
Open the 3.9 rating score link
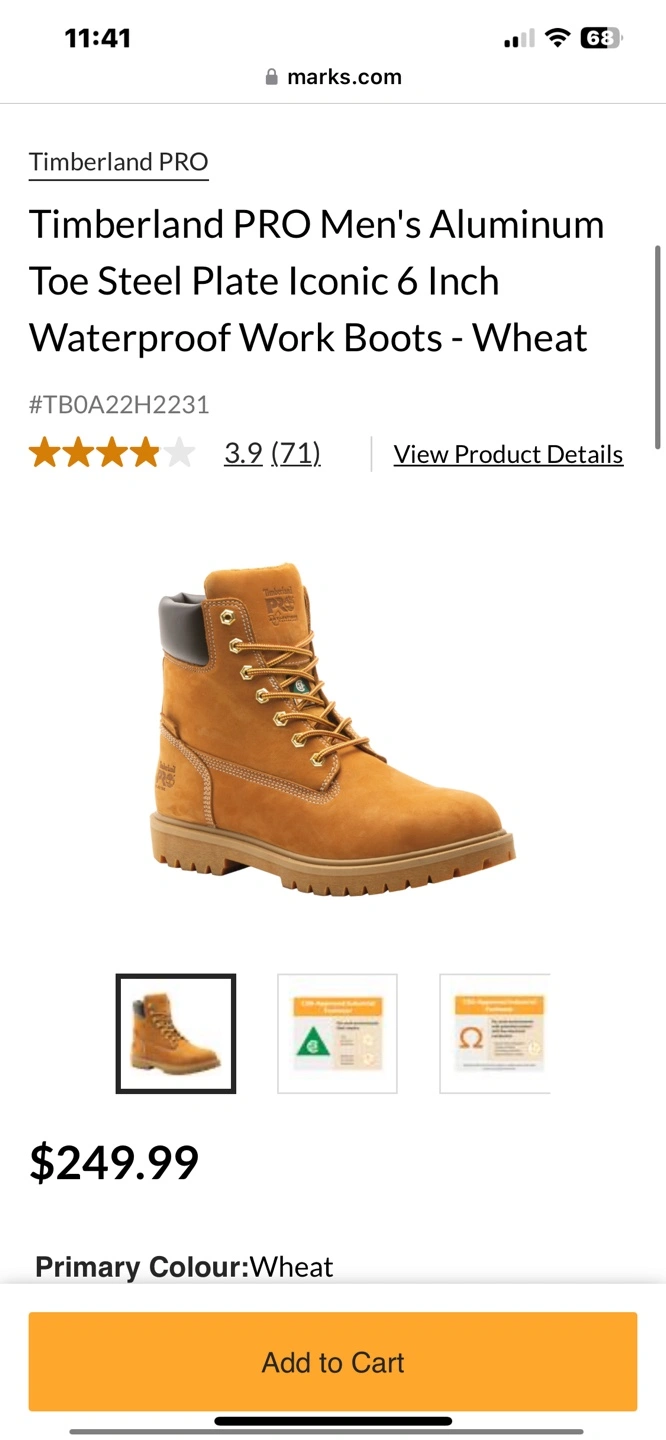coord(243,453)
